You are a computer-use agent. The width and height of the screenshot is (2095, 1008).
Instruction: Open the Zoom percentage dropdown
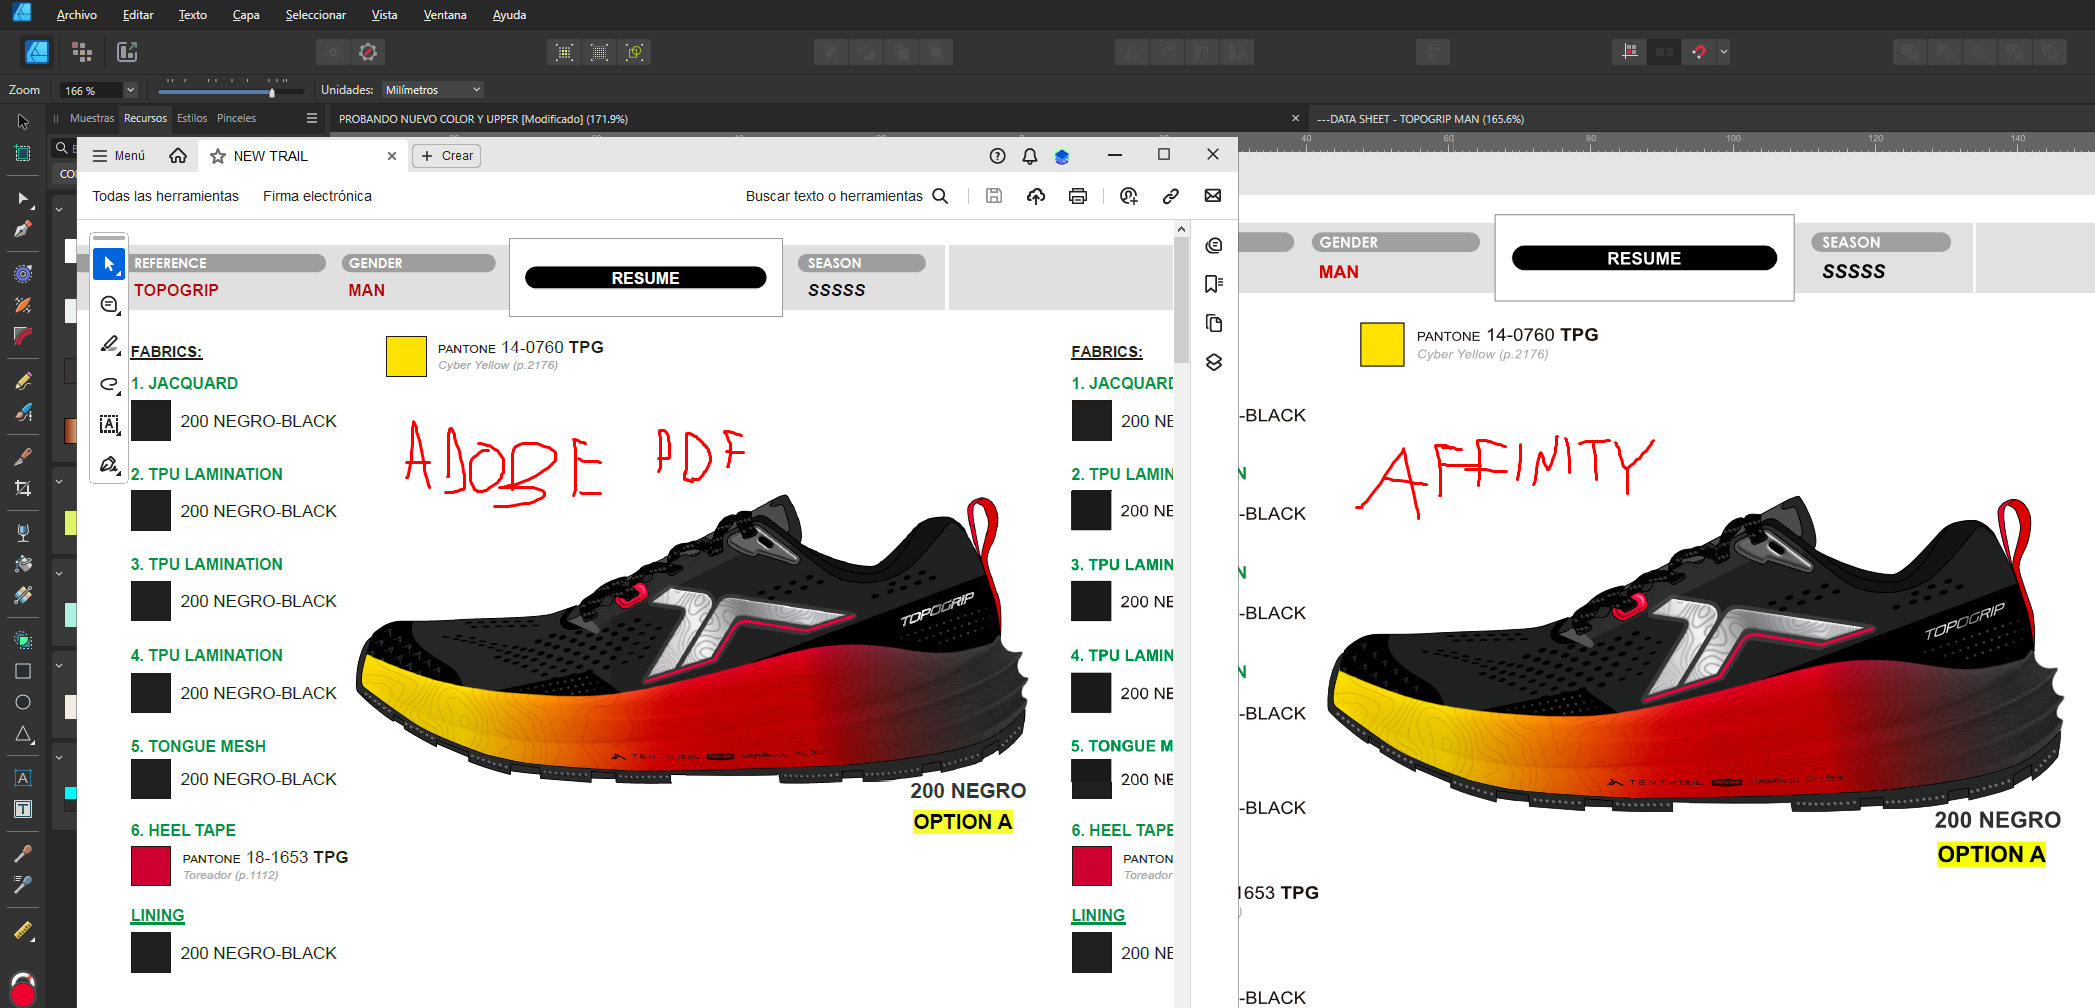click(x=130, y=90)
